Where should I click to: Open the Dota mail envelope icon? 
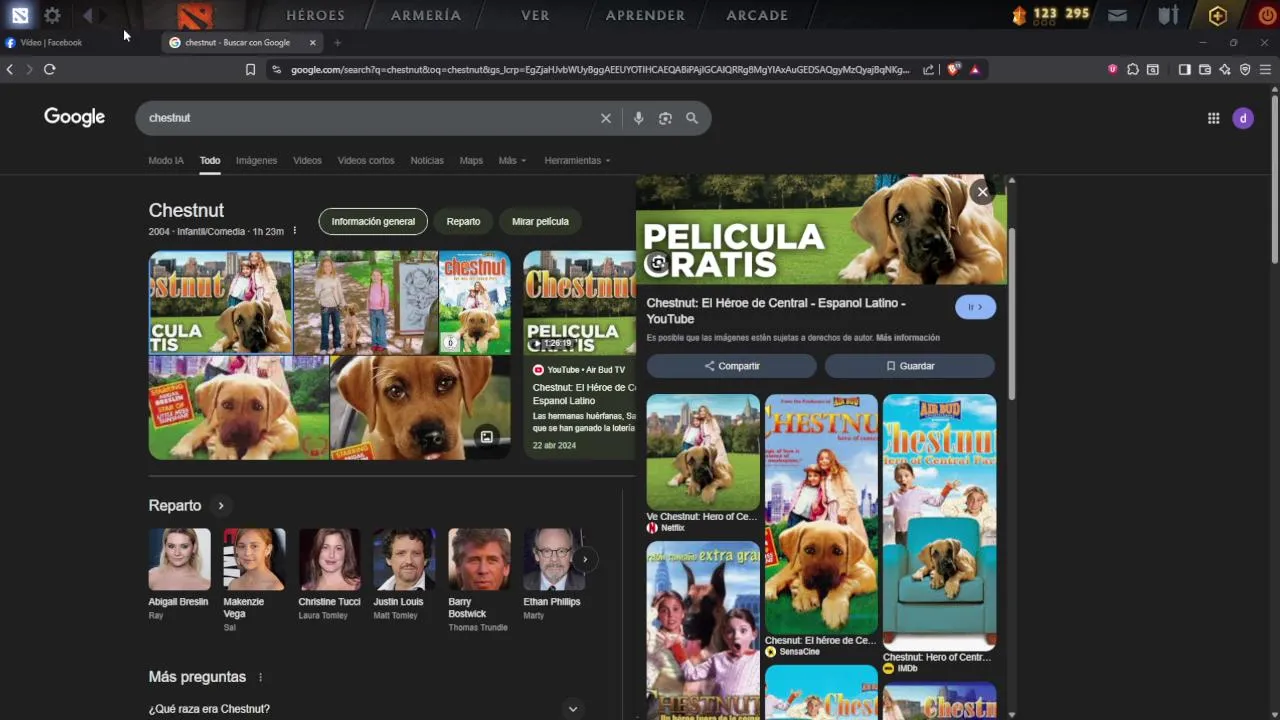point(1117,15)
